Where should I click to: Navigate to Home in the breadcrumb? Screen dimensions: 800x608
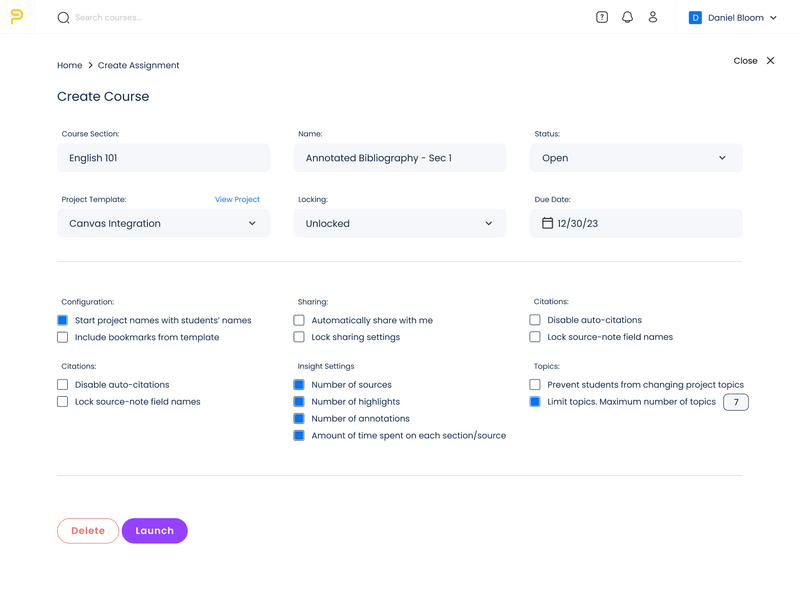pos(69,65)
